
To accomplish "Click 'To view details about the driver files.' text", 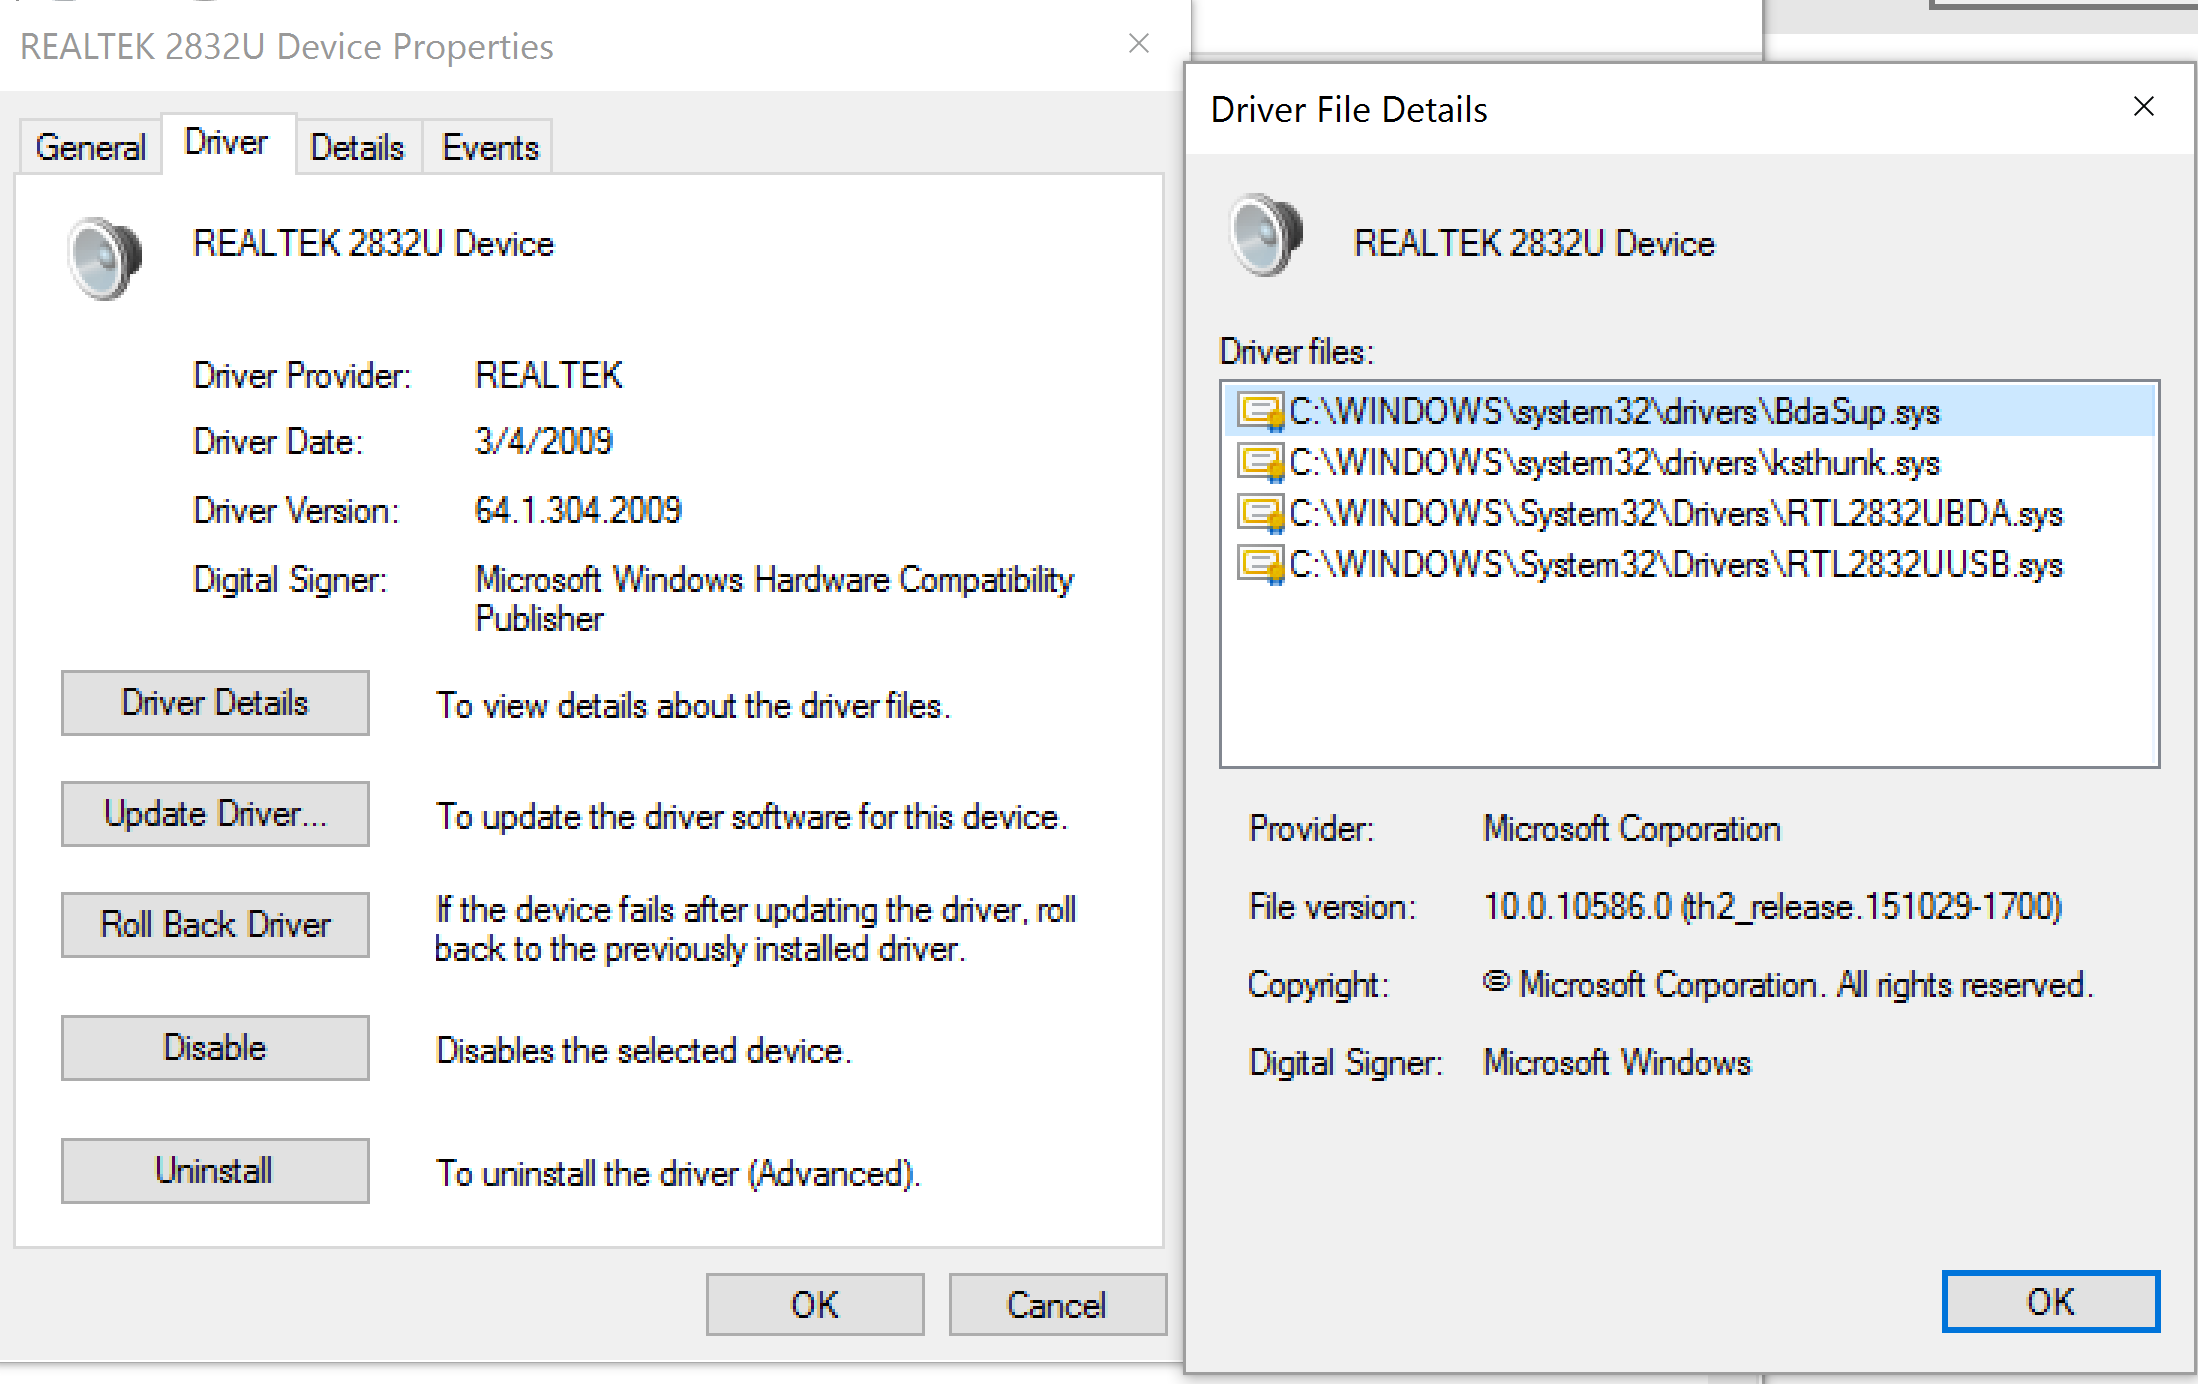I will [x=693, y=706].
